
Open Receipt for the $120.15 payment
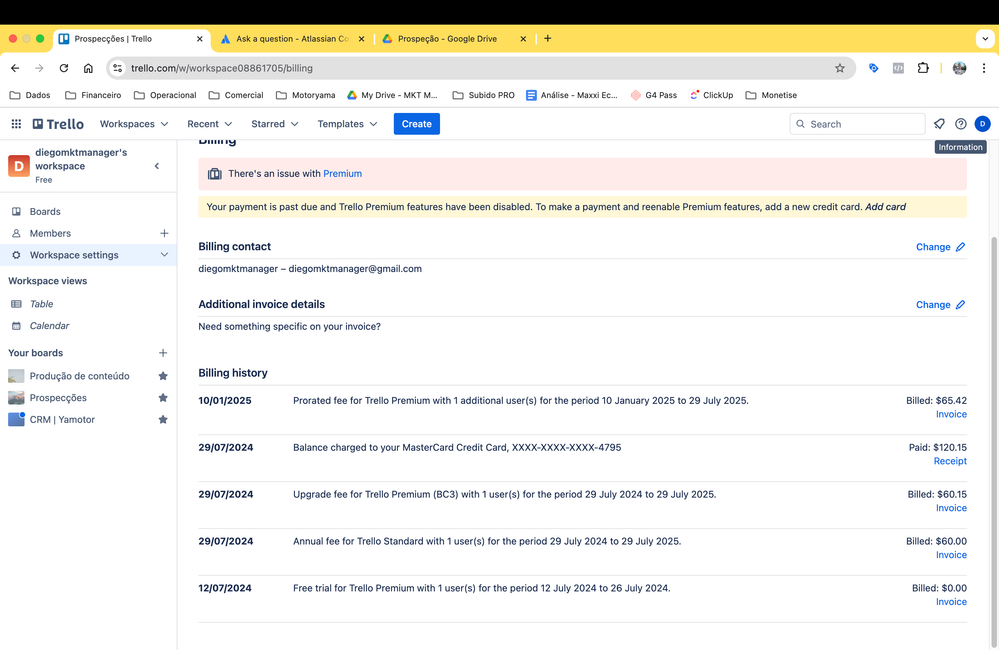pyautogui.click(x=950, y=461)
